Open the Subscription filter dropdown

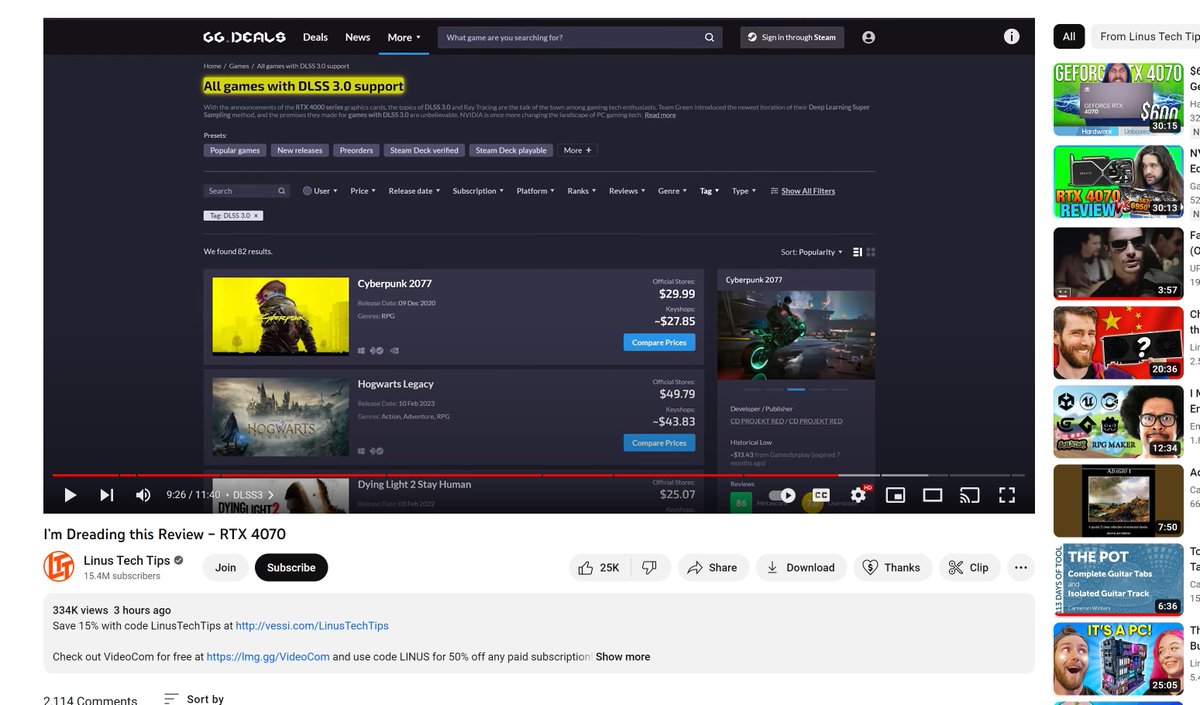[x=478, y=191]
